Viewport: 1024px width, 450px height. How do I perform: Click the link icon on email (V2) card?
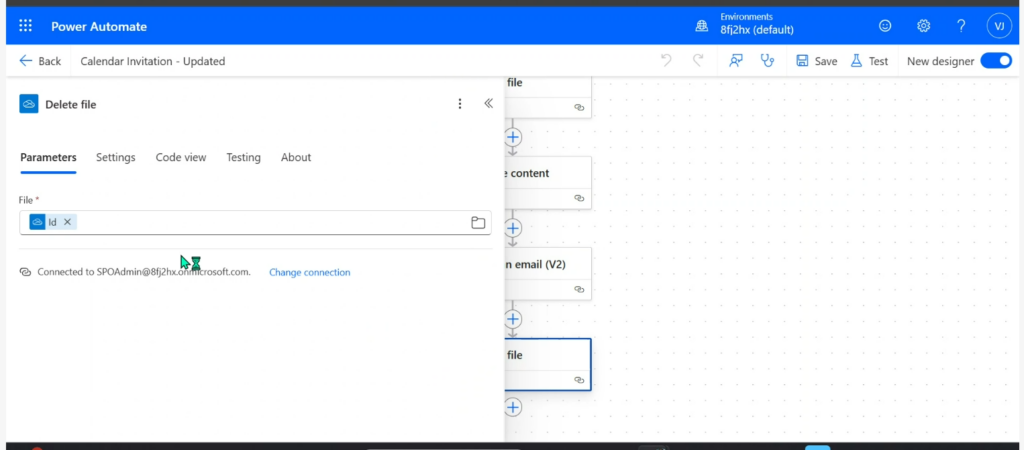pos(579,289)
